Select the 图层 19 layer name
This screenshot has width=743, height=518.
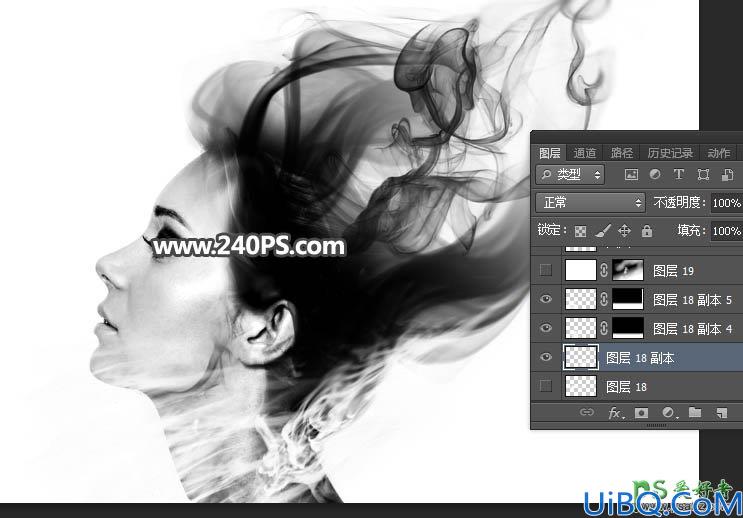673,271
